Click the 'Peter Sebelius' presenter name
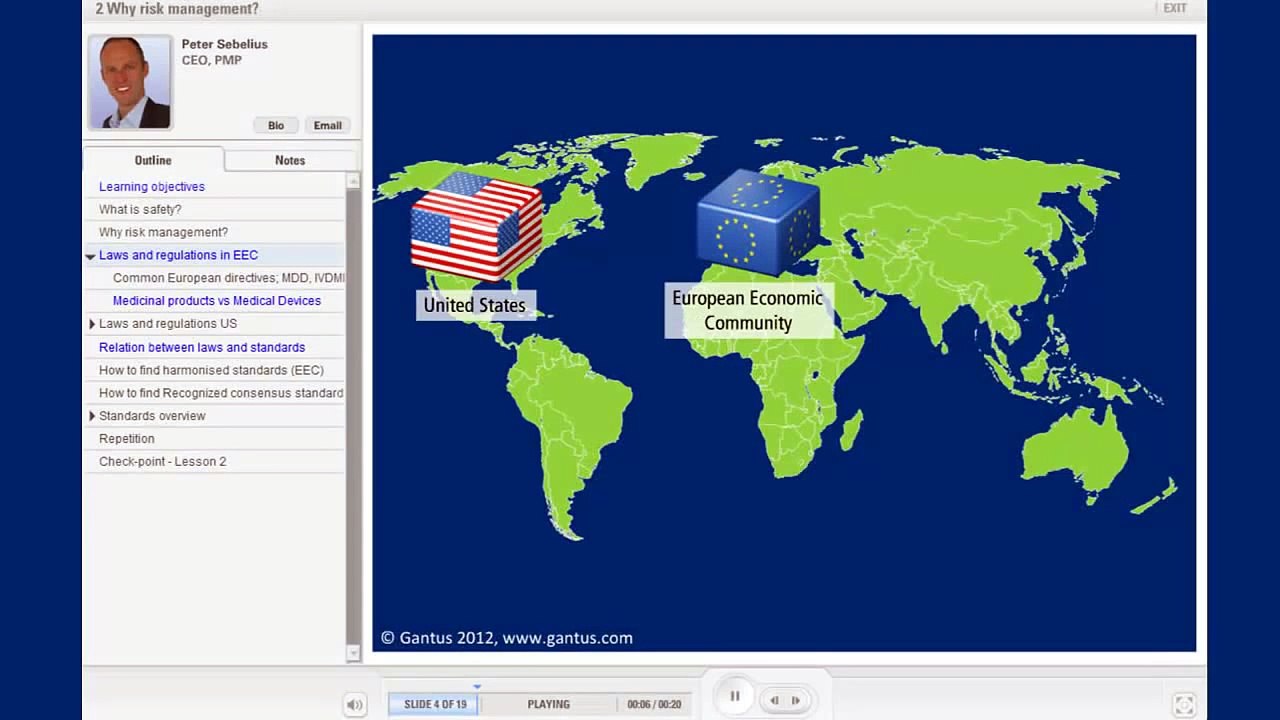Screen dimensions: 1280x720 (225, 45)
